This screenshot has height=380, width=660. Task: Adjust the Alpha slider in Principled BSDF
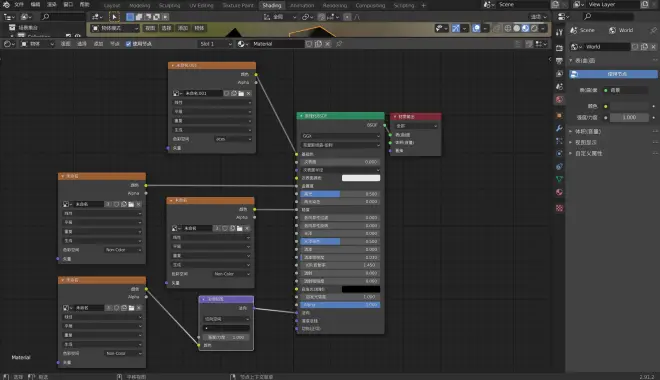coord(340,305)
